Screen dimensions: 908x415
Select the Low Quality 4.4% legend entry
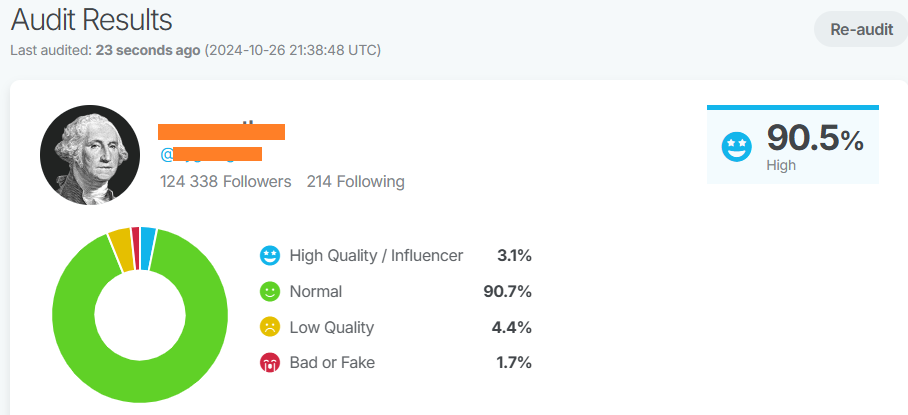click(x=396, y=327)
